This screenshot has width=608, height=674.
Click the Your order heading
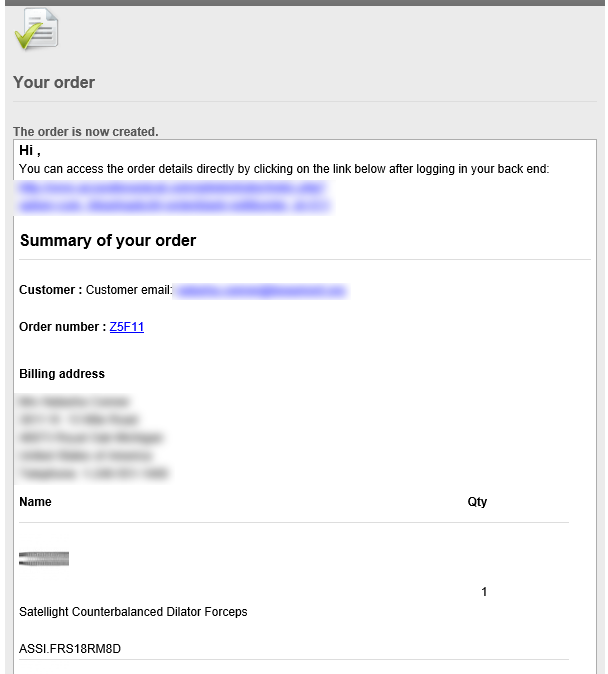pos(54,82)
